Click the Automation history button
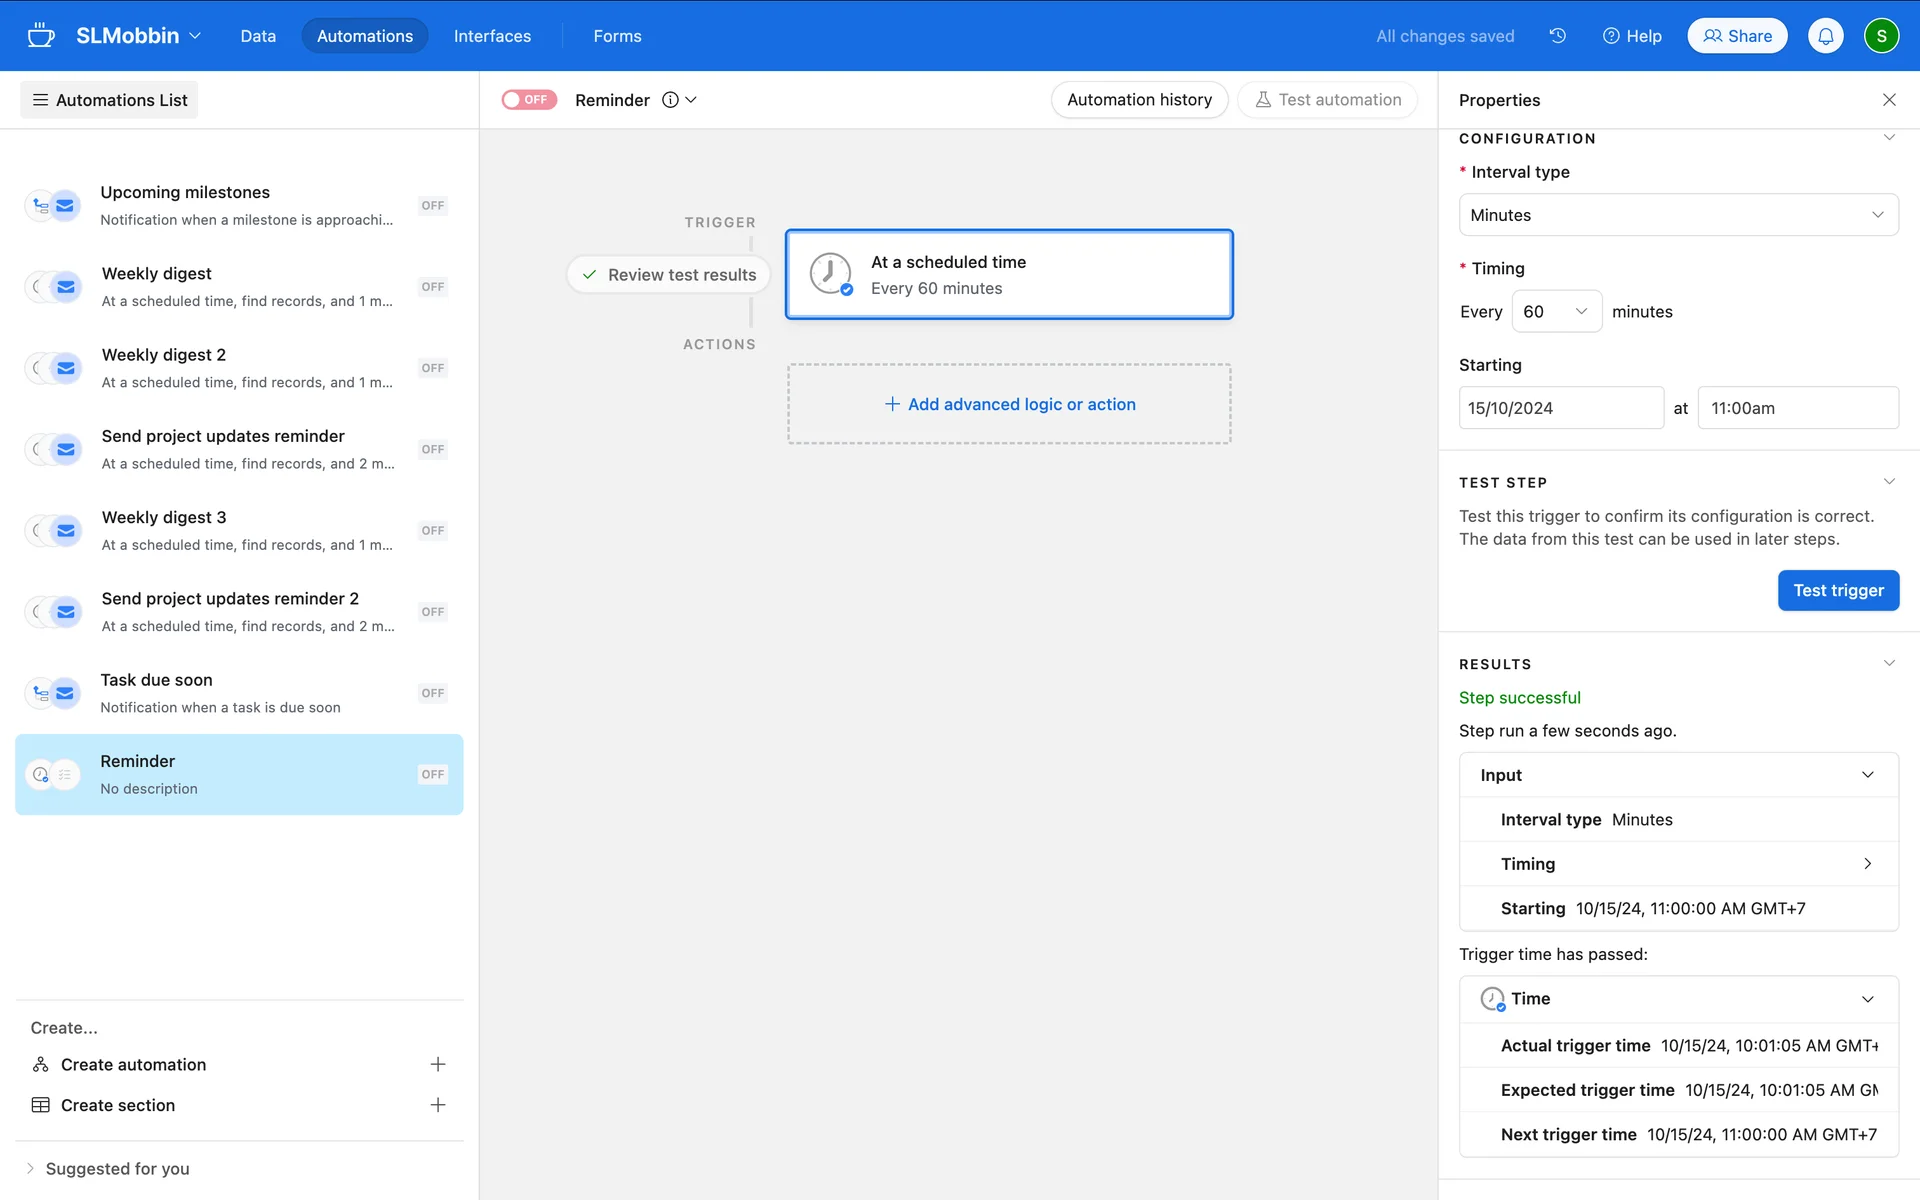This screenshot has width=1920, height=1200. (x=1139, y=100)
